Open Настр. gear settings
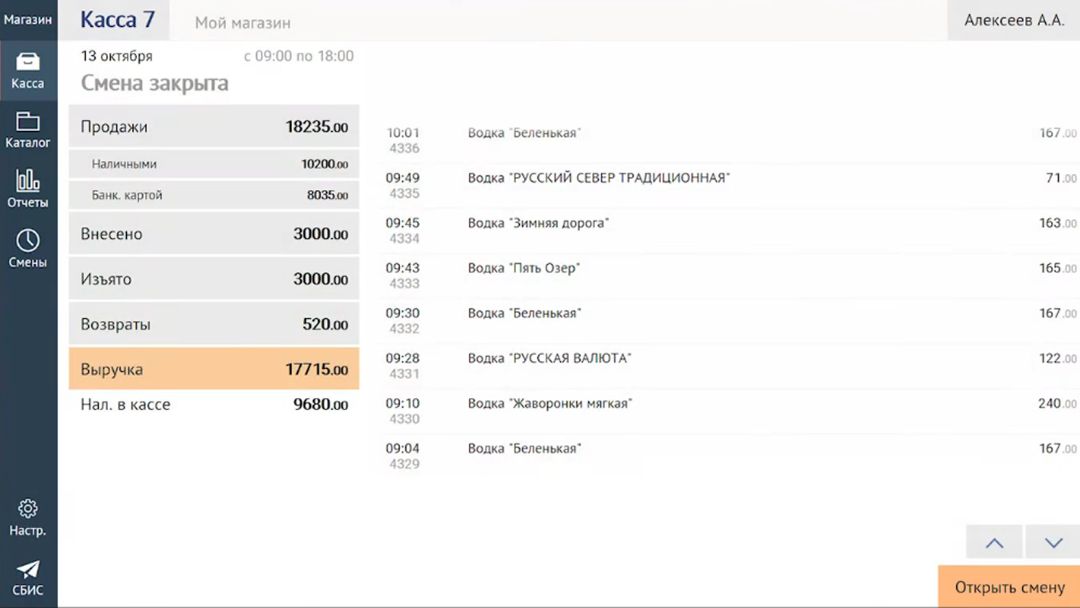The width and height of the screenshot is (1080, 608). (x=28, y=518)
